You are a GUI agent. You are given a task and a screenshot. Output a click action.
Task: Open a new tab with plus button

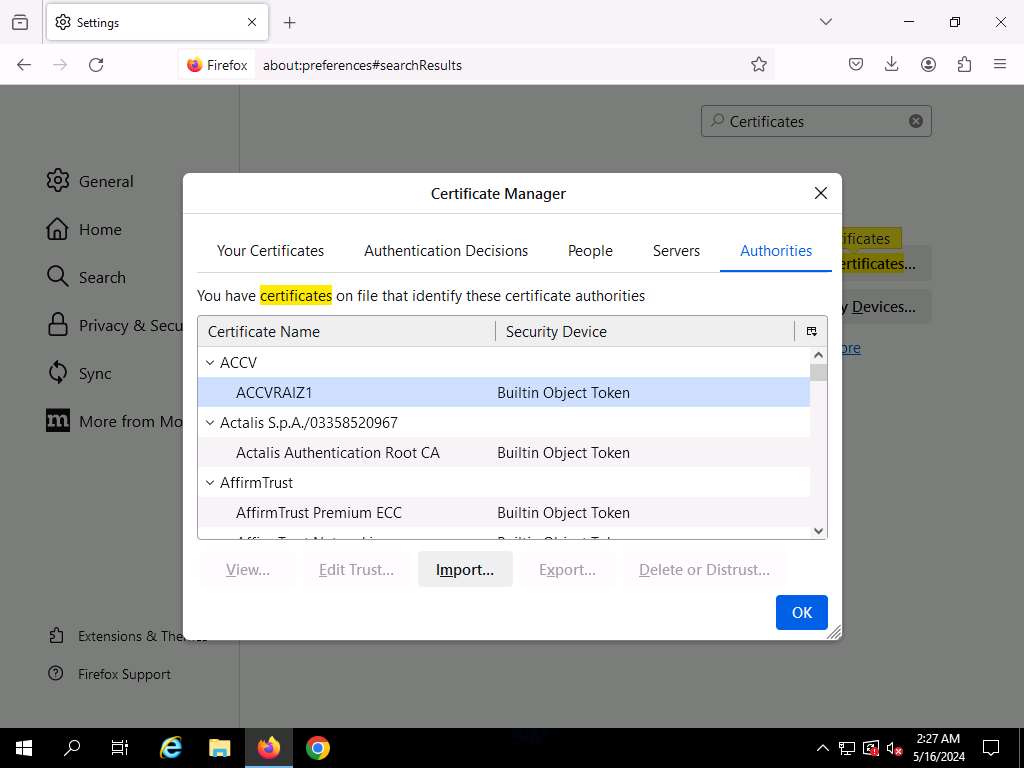290,22
